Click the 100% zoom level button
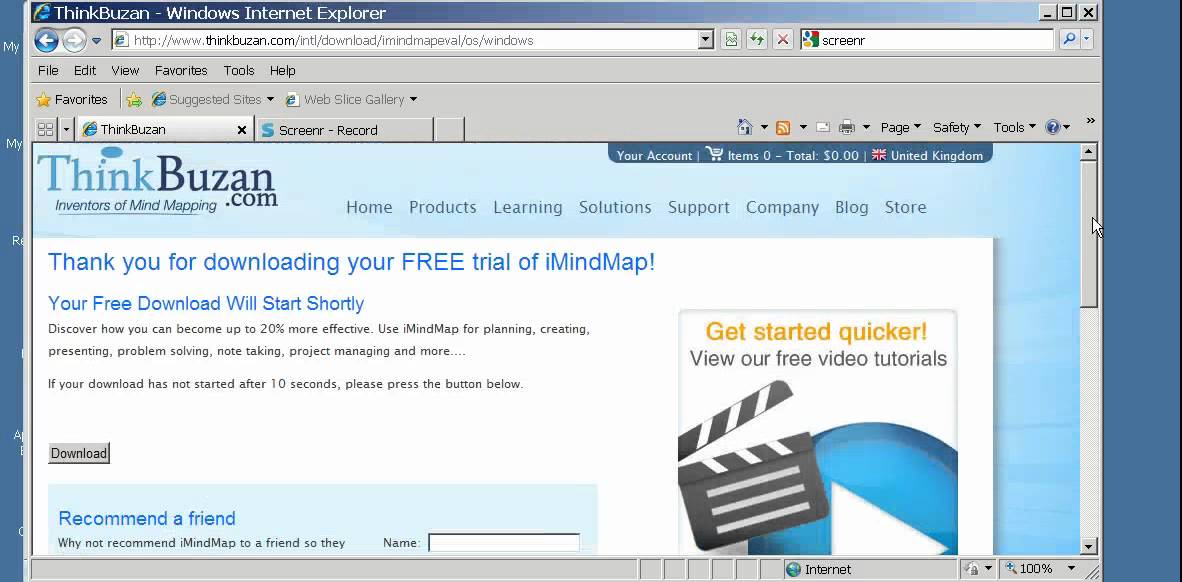This screenshot has width=1182, height=582. pyautogui.click(x=1030, y=568)
